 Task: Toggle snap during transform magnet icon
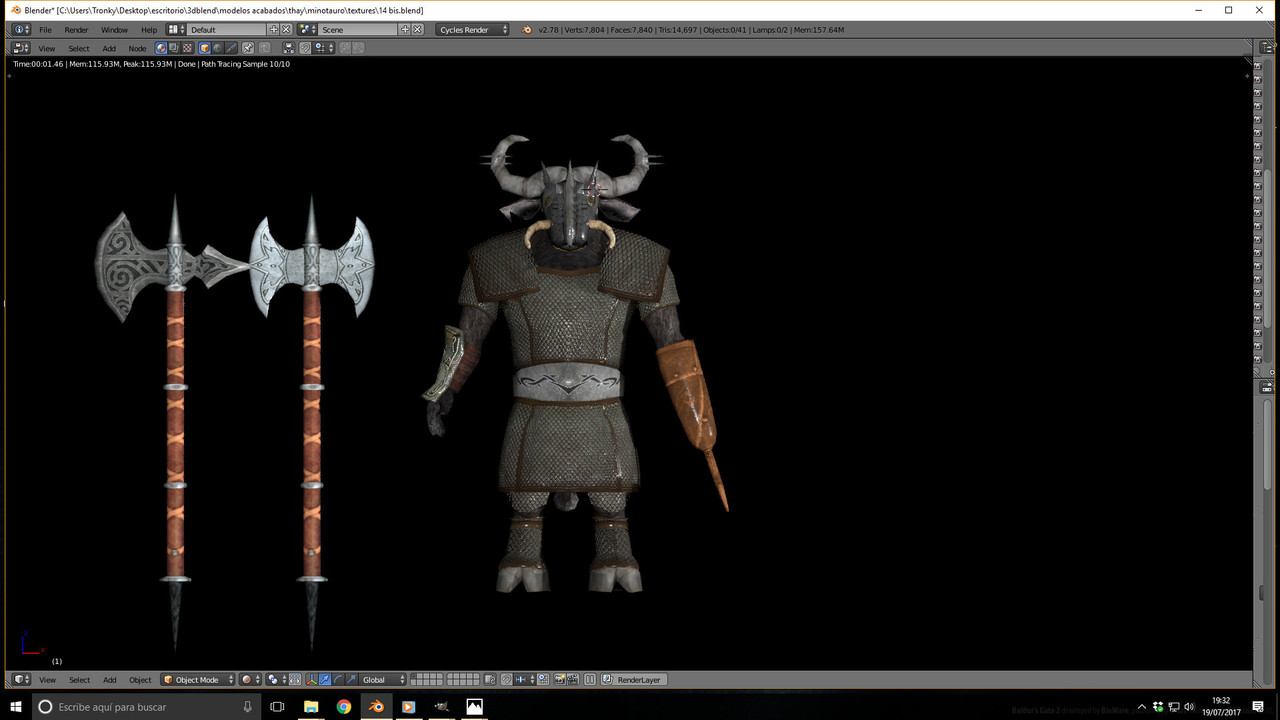505,680
